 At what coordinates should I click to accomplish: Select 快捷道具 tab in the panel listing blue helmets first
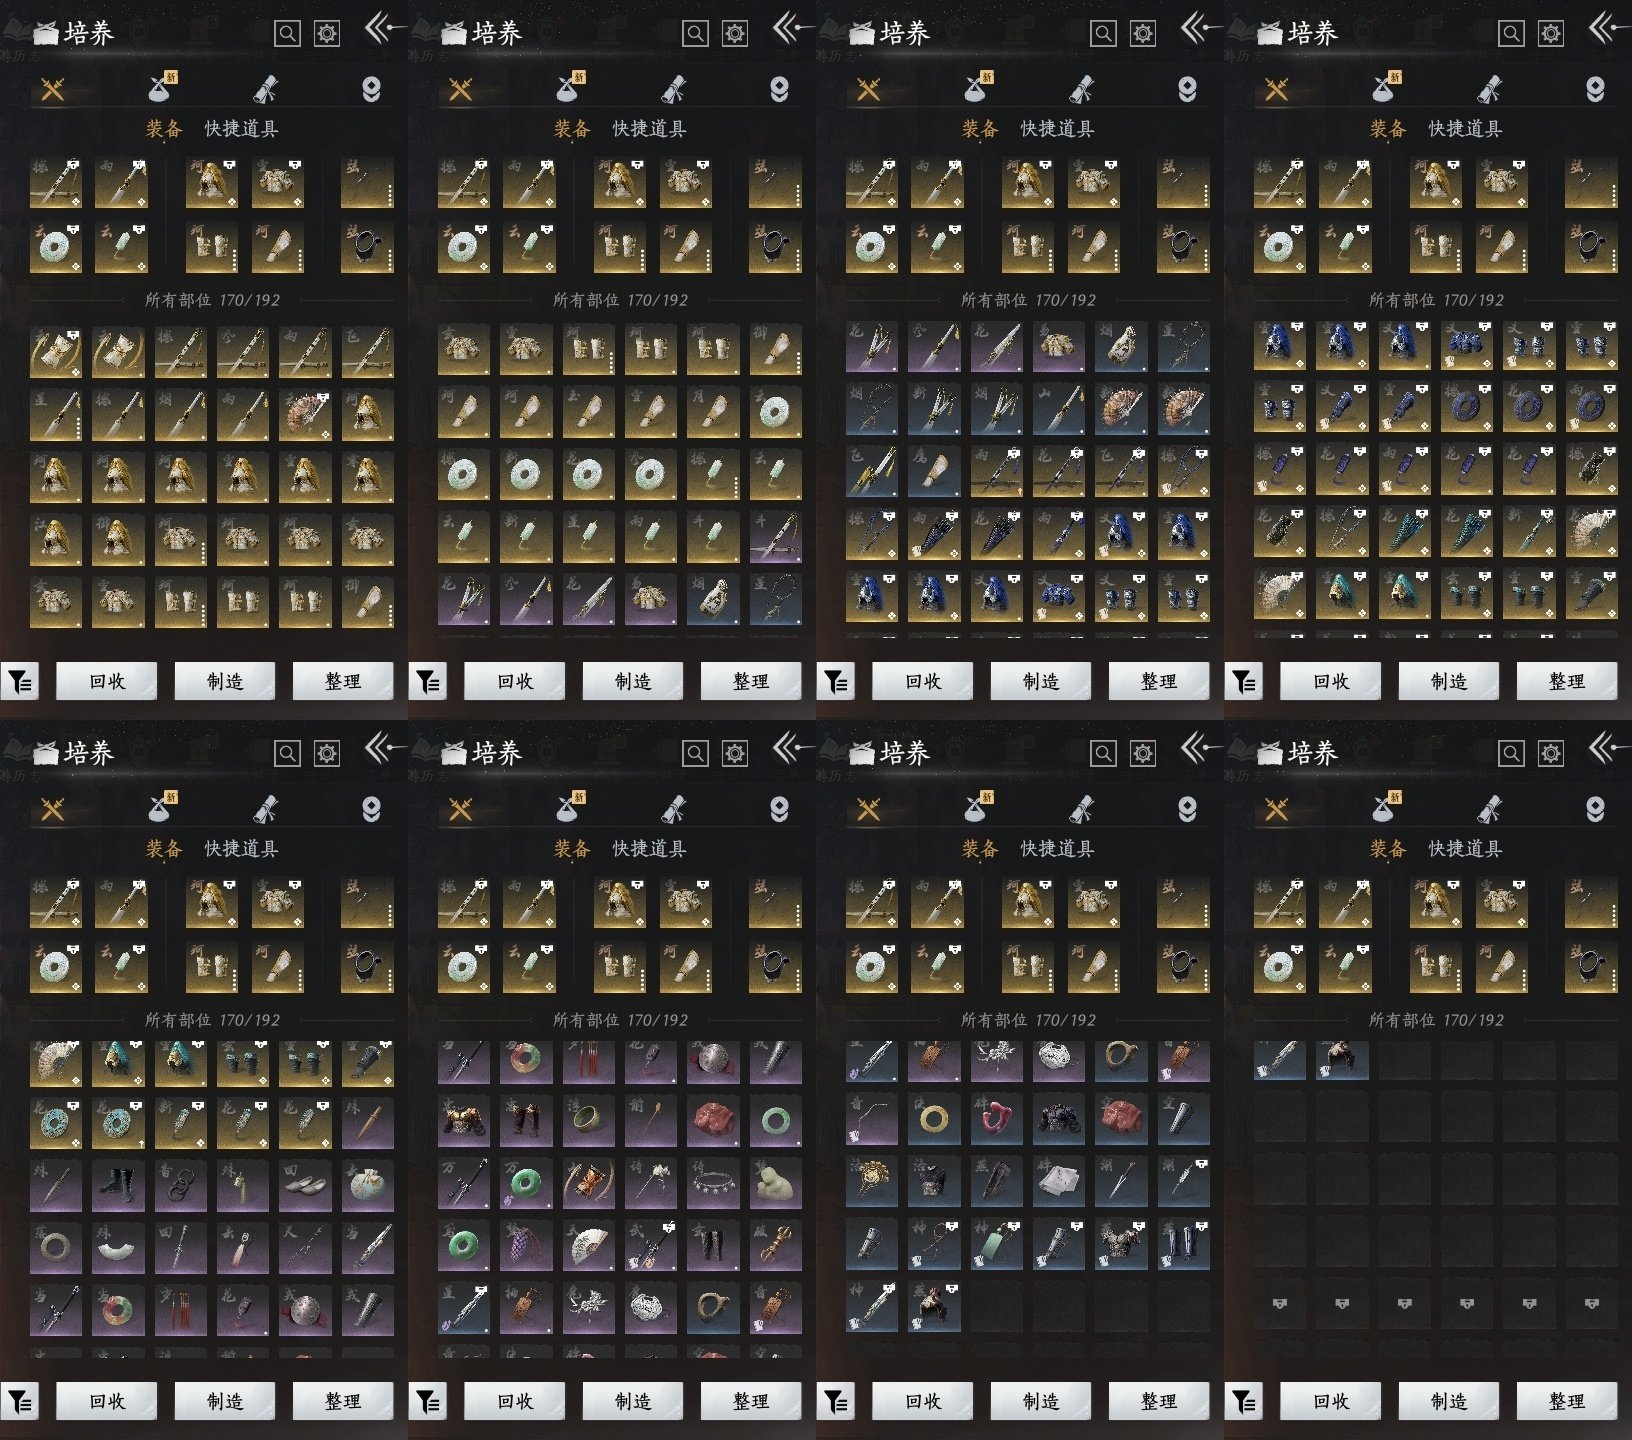click(x=1465, y=128)
